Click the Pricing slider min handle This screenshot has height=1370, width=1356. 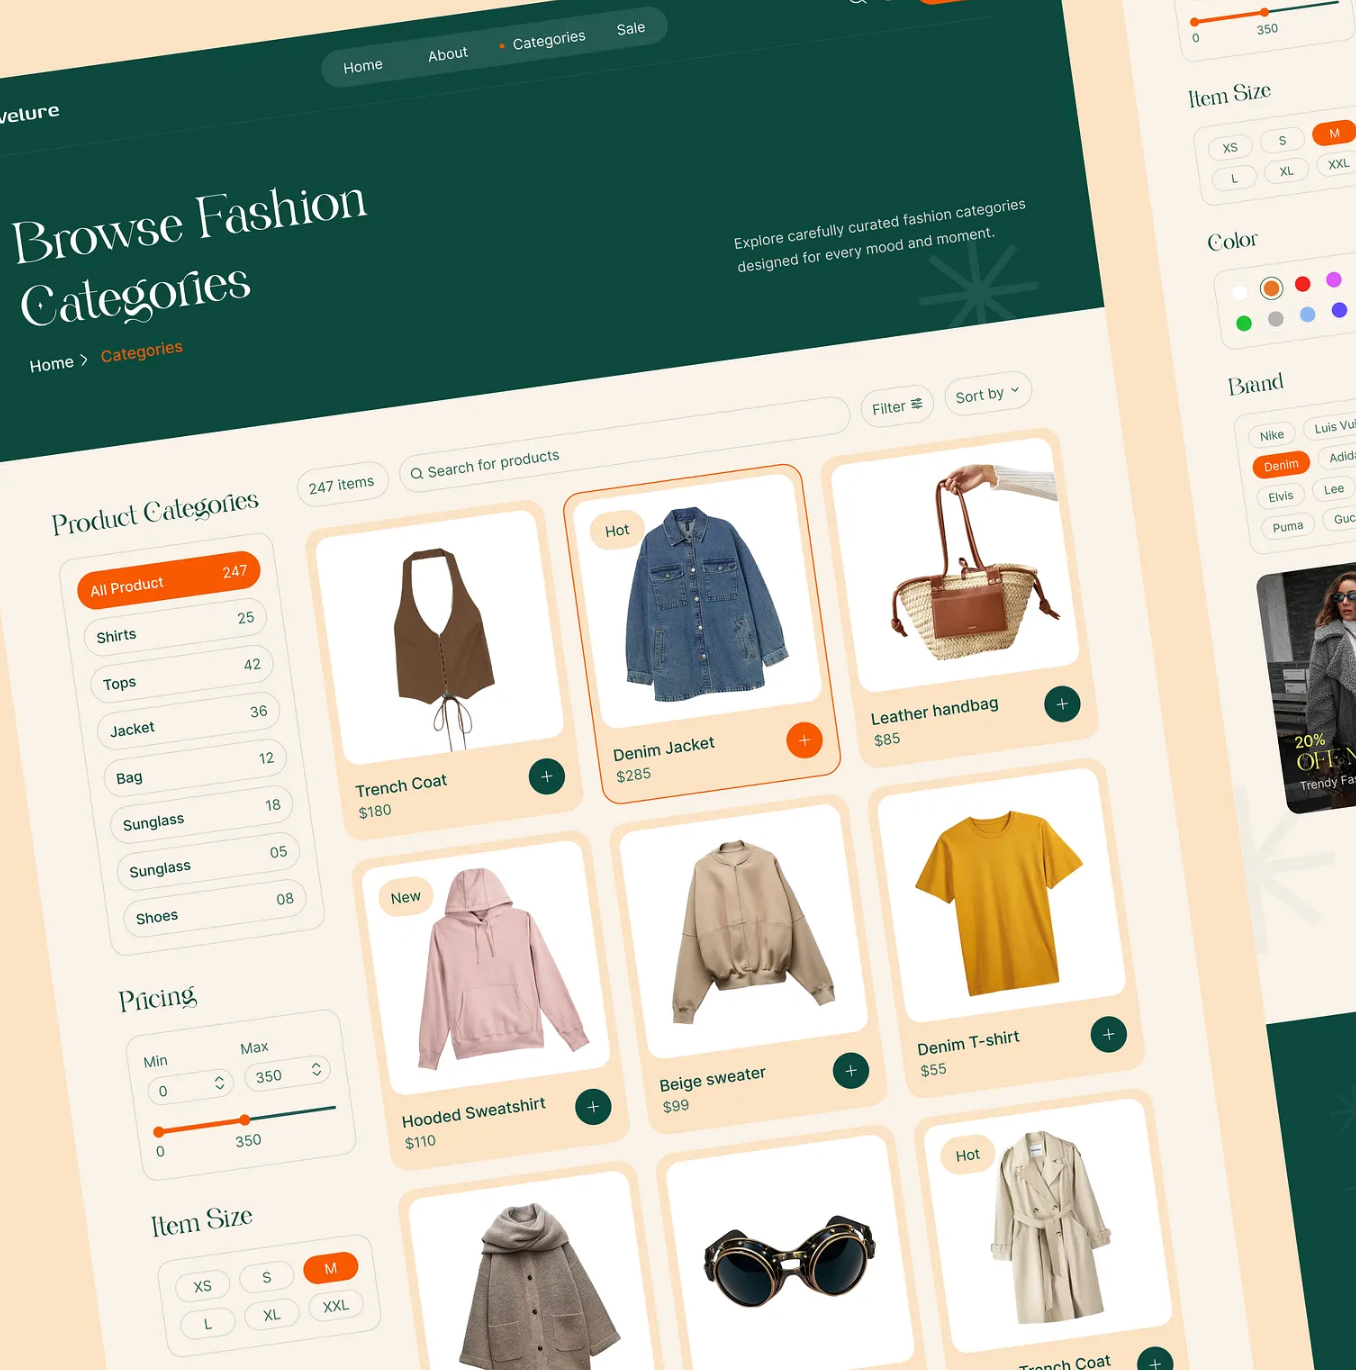[158, 1132]
